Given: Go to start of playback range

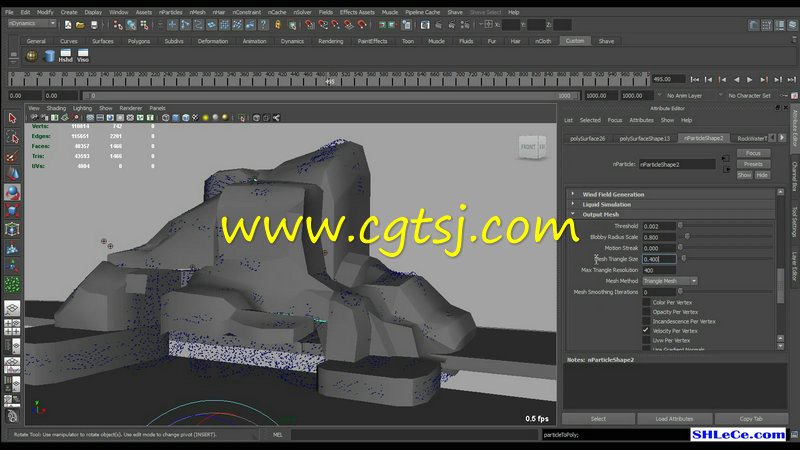Looking at the screenshot, I should (x=695, y=80).
